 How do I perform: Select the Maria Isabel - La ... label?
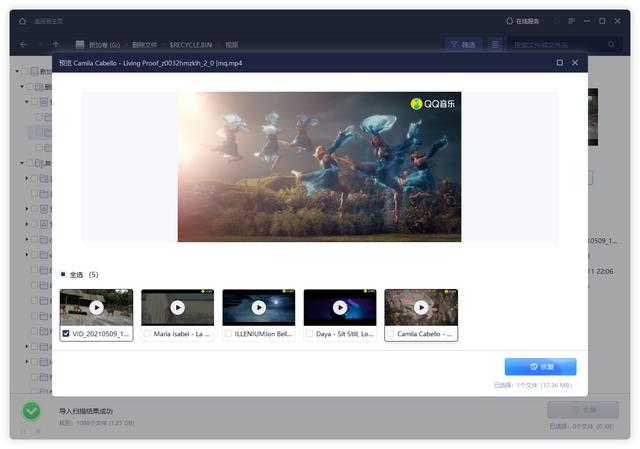(182, 333)
